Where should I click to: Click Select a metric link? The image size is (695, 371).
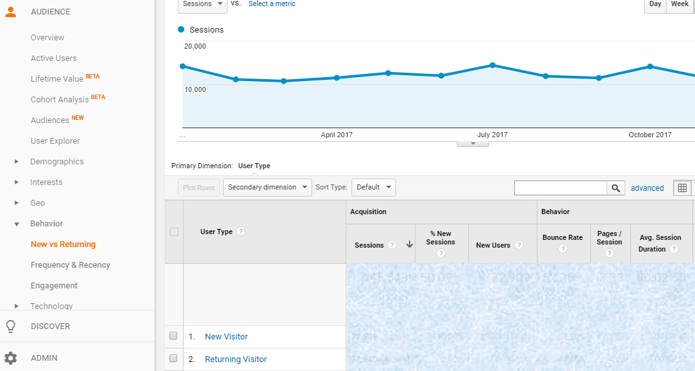tap(272, 4)
